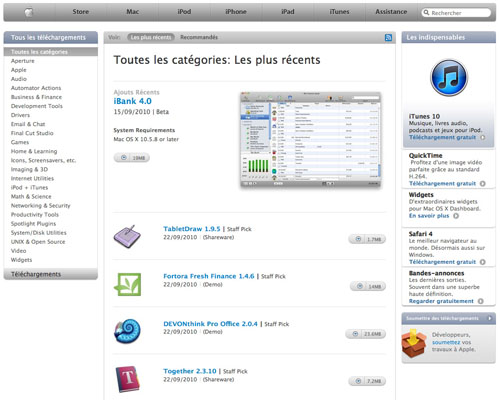The image size is (500, 400).
Task: Open the Math & Science category
Action: [x=31, y=197]
